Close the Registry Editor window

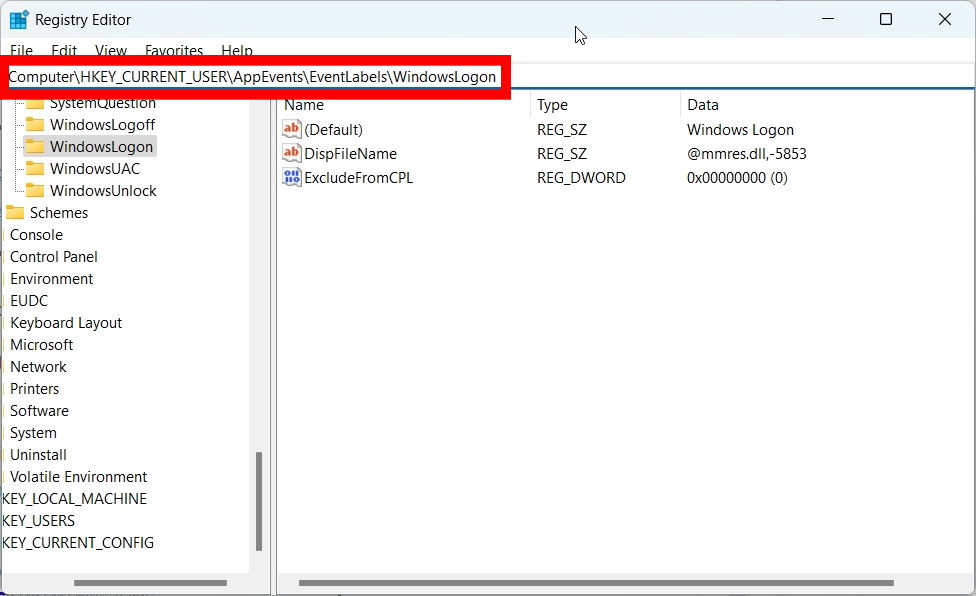point(945,19)
